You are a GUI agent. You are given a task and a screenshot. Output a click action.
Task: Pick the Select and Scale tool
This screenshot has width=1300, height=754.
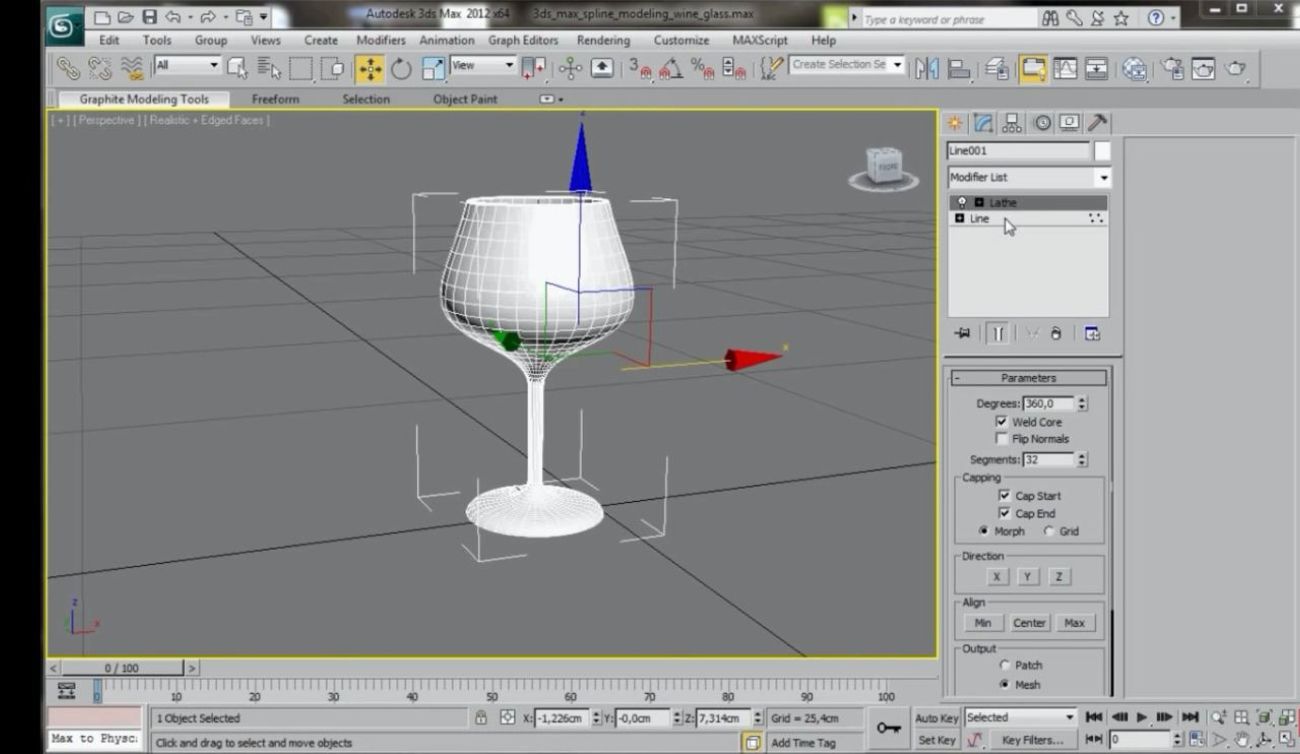[x=433, y=68]
